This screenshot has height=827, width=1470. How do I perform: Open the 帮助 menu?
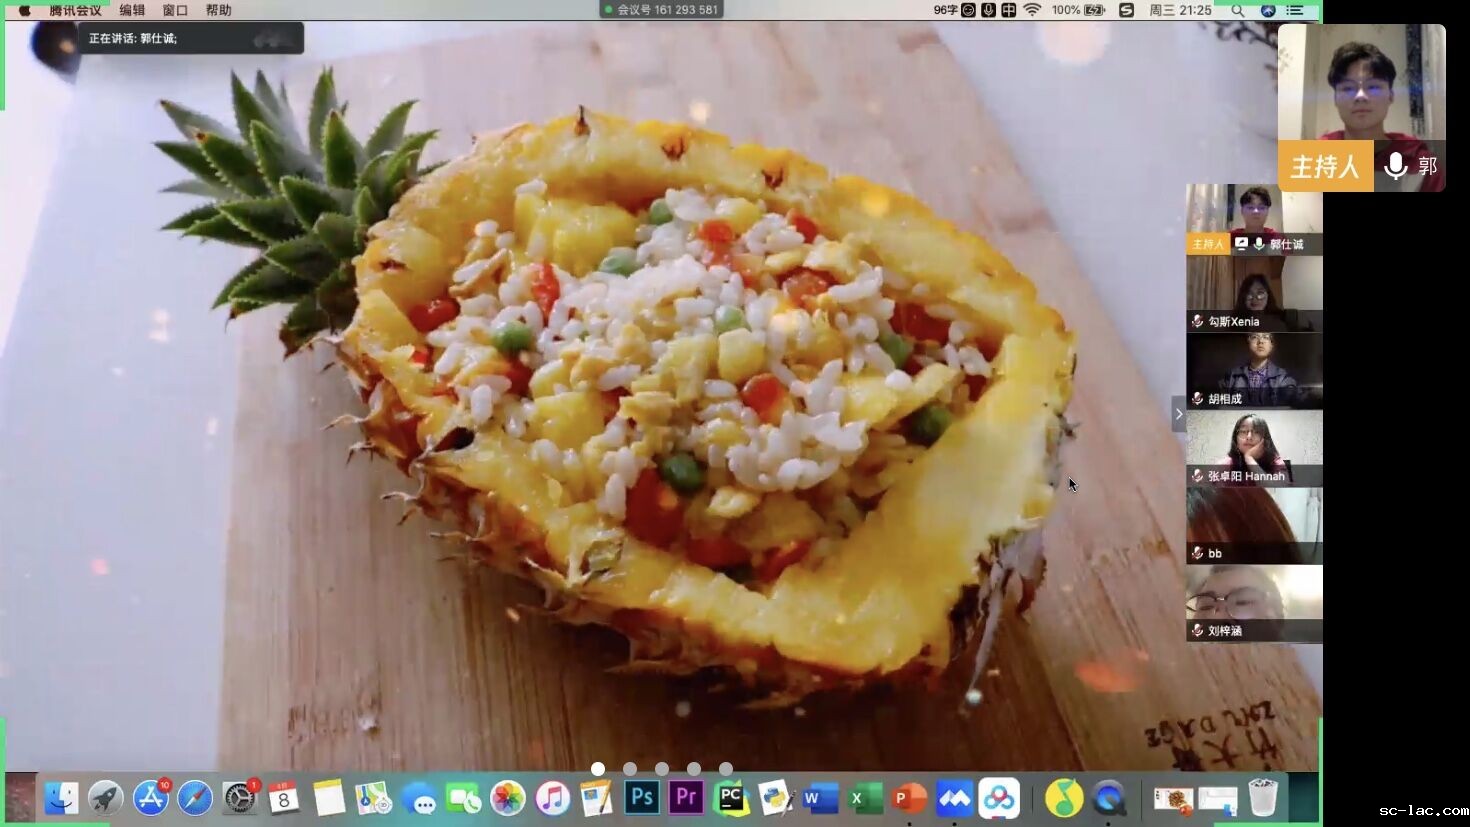pos(218,10)
